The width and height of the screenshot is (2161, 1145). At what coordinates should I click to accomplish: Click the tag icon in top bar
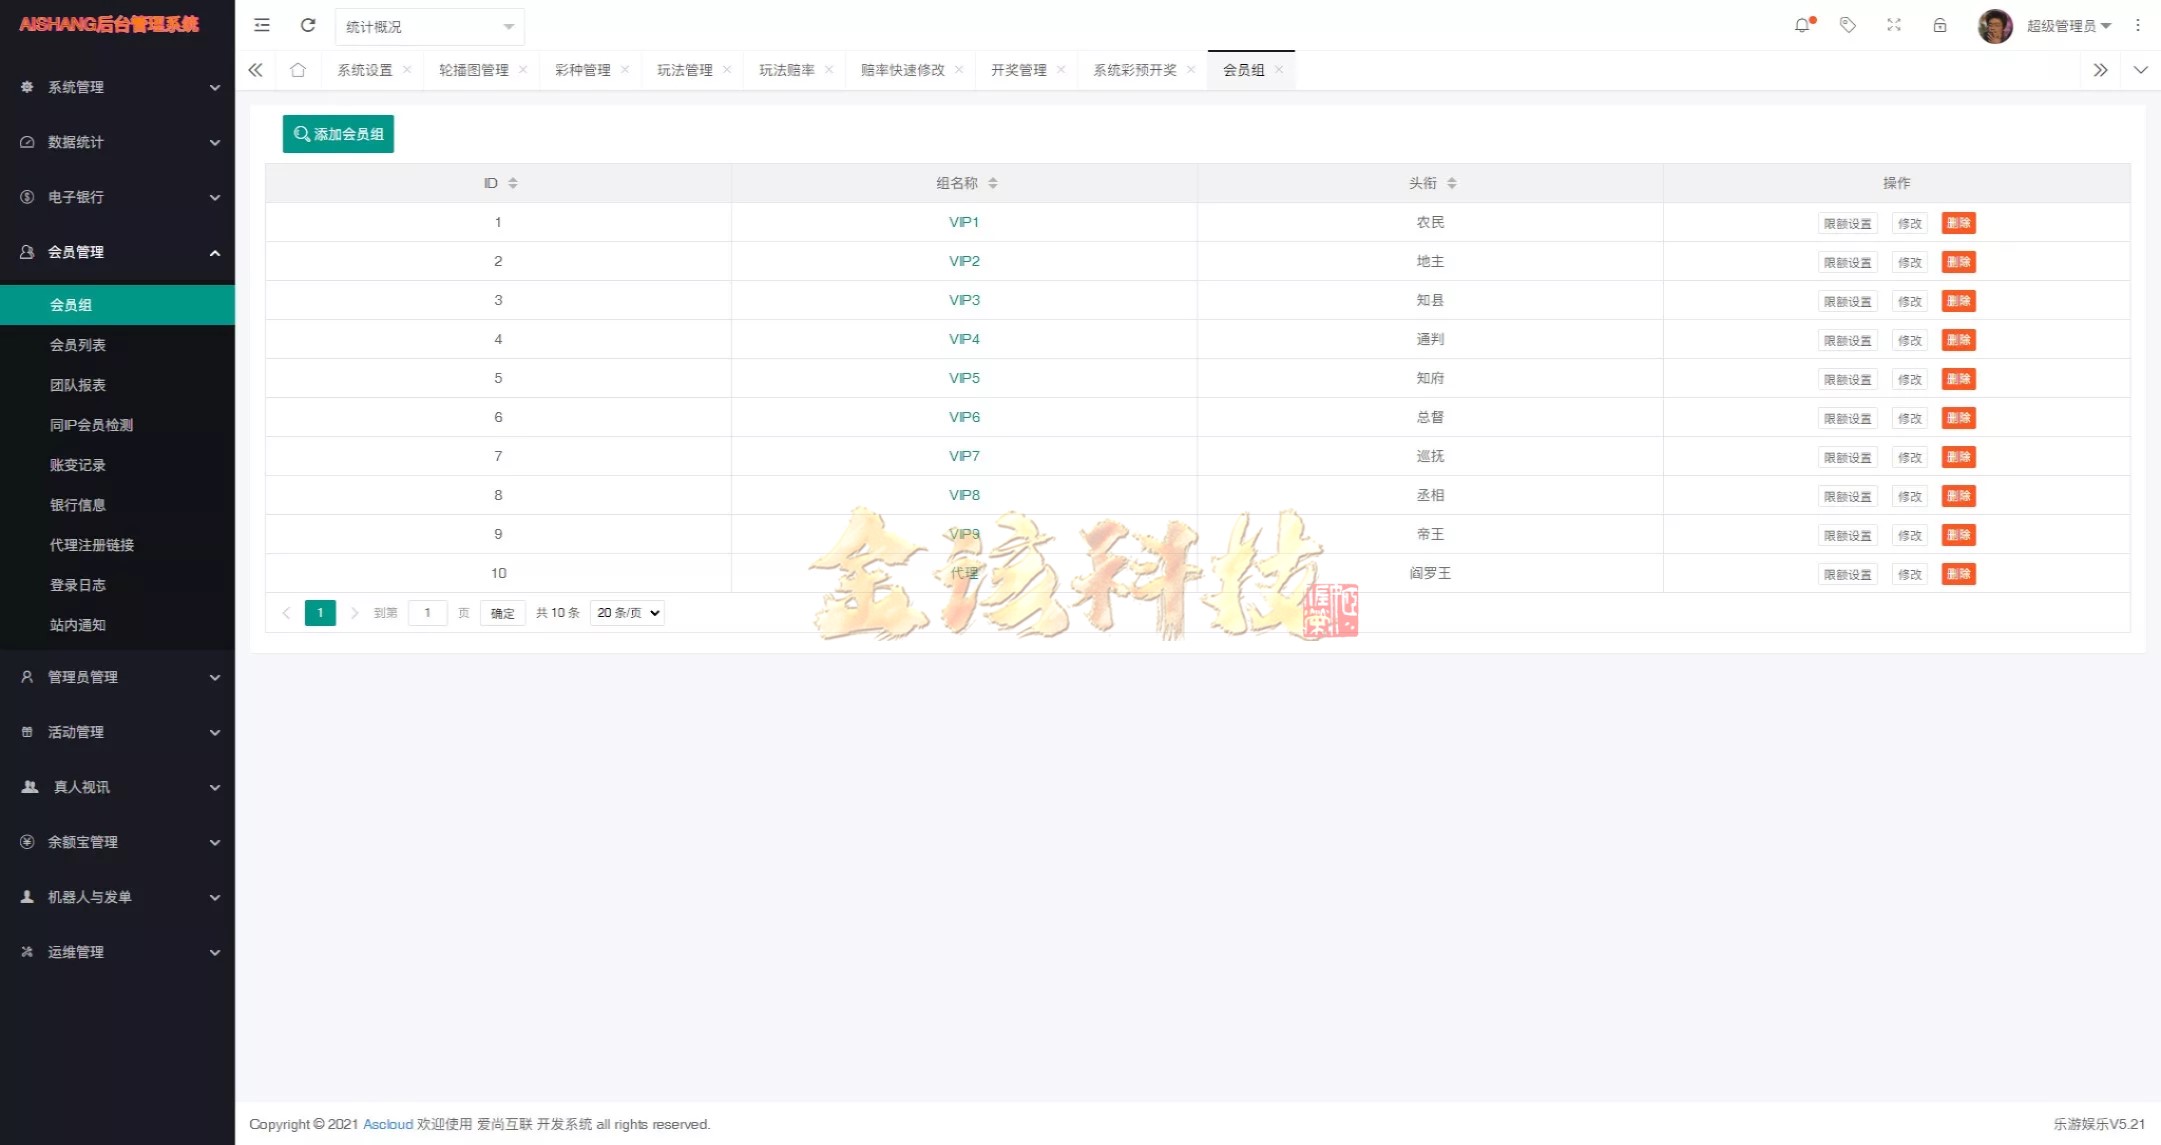[1849, 25]
